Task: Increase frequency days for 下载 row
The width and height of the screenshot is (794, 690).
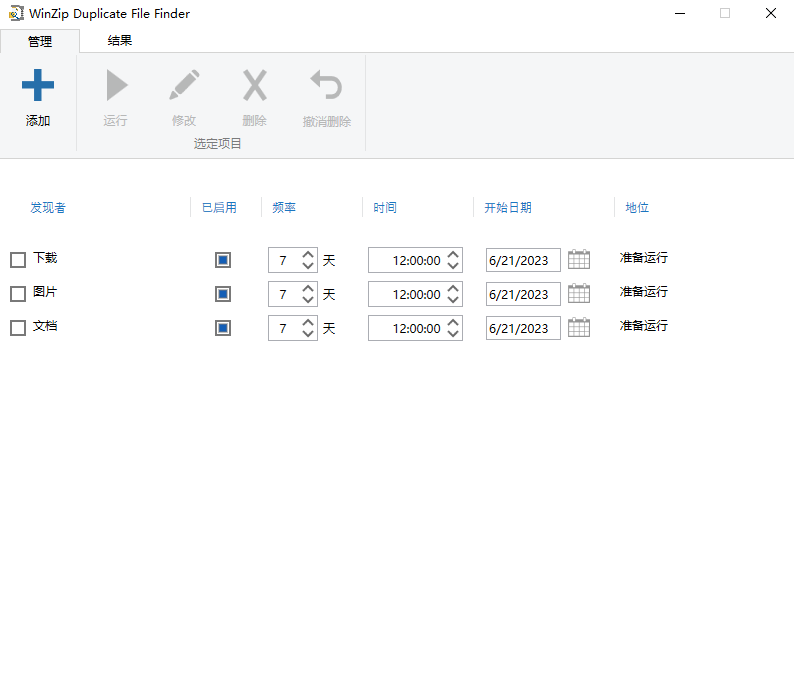Action: click(308, 254)
